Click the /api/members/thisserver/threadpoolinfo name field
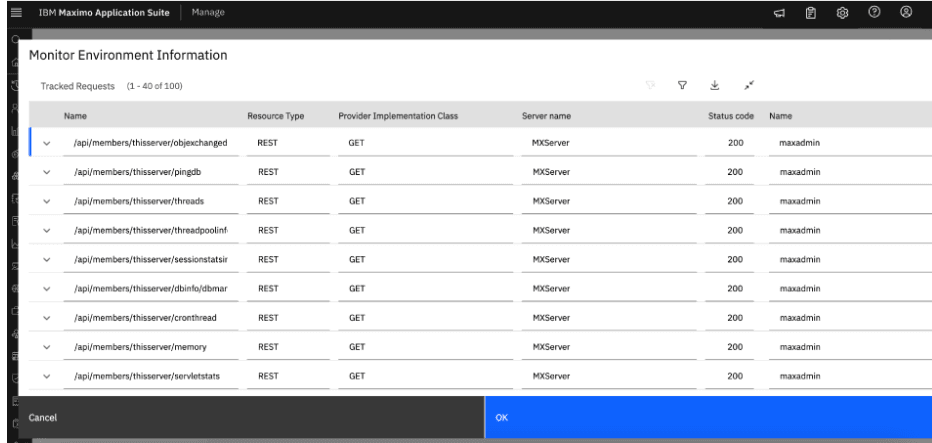932x443 pixels. [151, 231]
